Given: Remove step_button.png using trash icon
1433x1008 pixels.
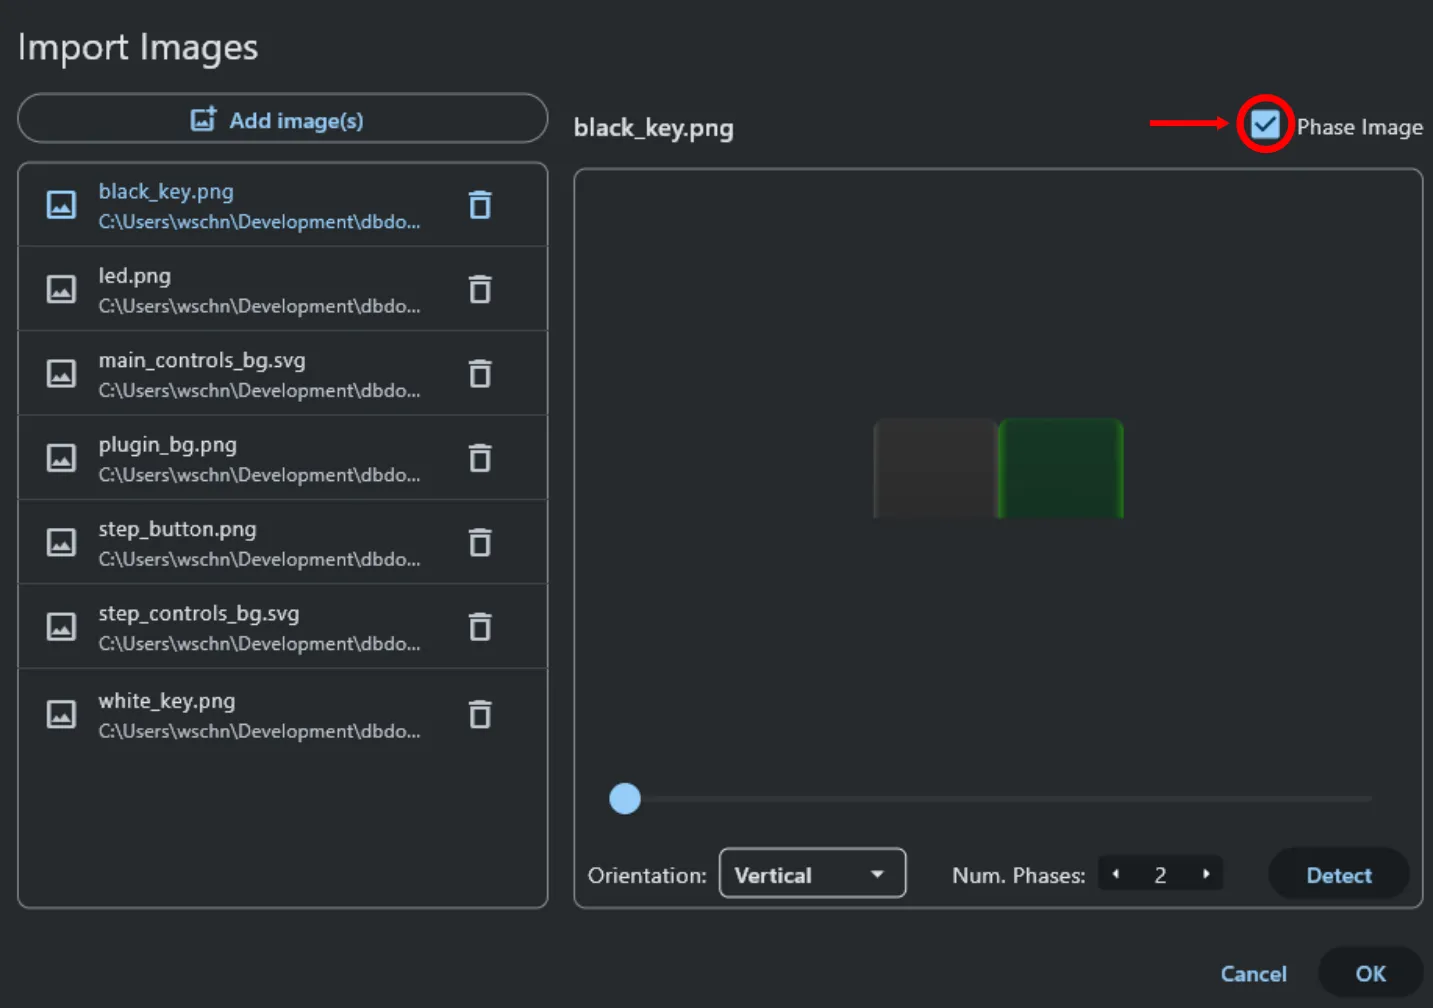Looking at the screenshot, I should point(480,542).
